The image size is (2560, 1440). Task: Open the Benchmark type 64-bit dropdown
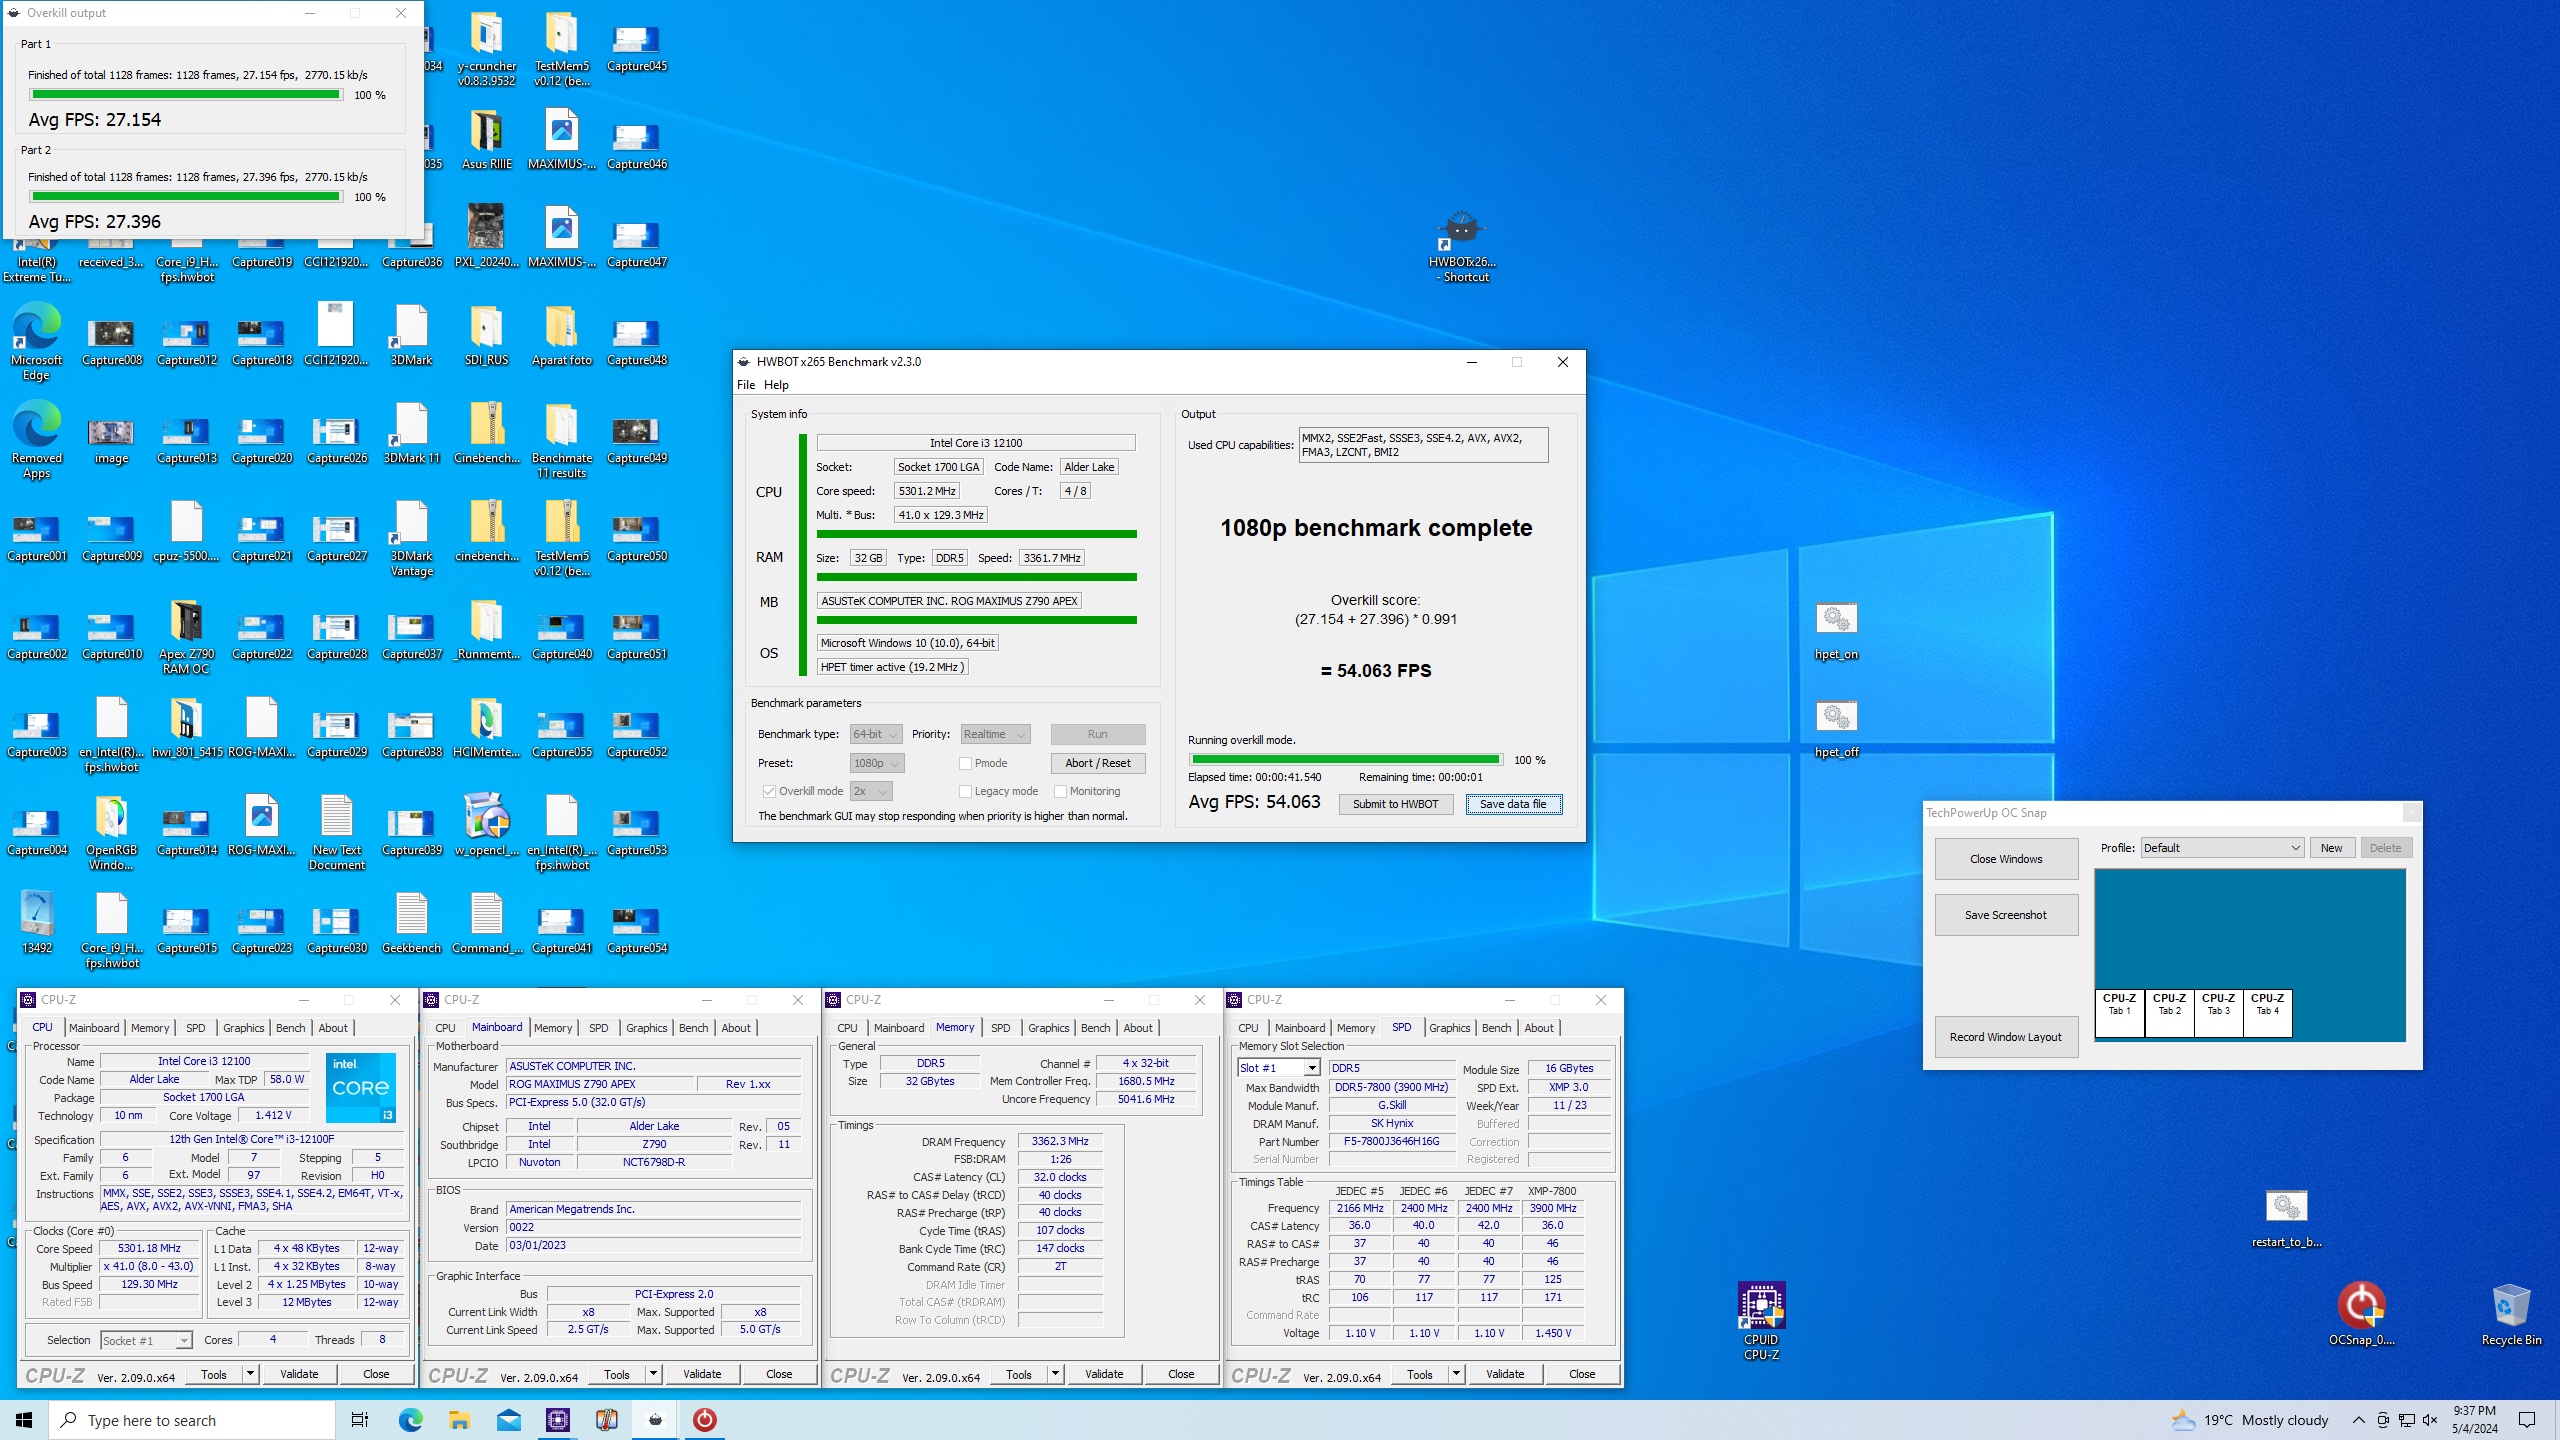(x=875, y=734)
